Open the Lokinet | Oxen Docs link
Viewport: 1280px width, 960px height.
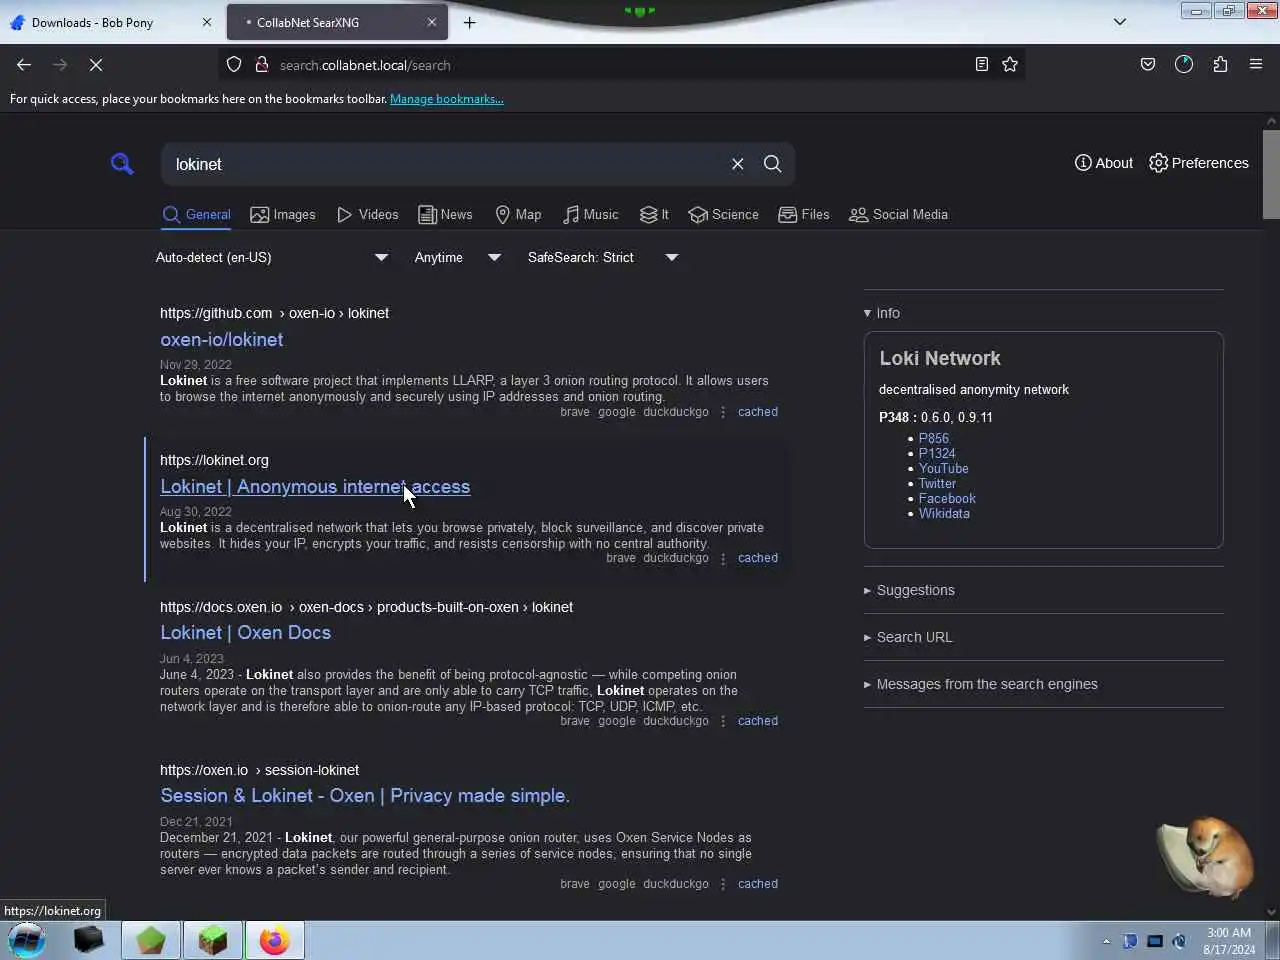(x=245, y=633)
